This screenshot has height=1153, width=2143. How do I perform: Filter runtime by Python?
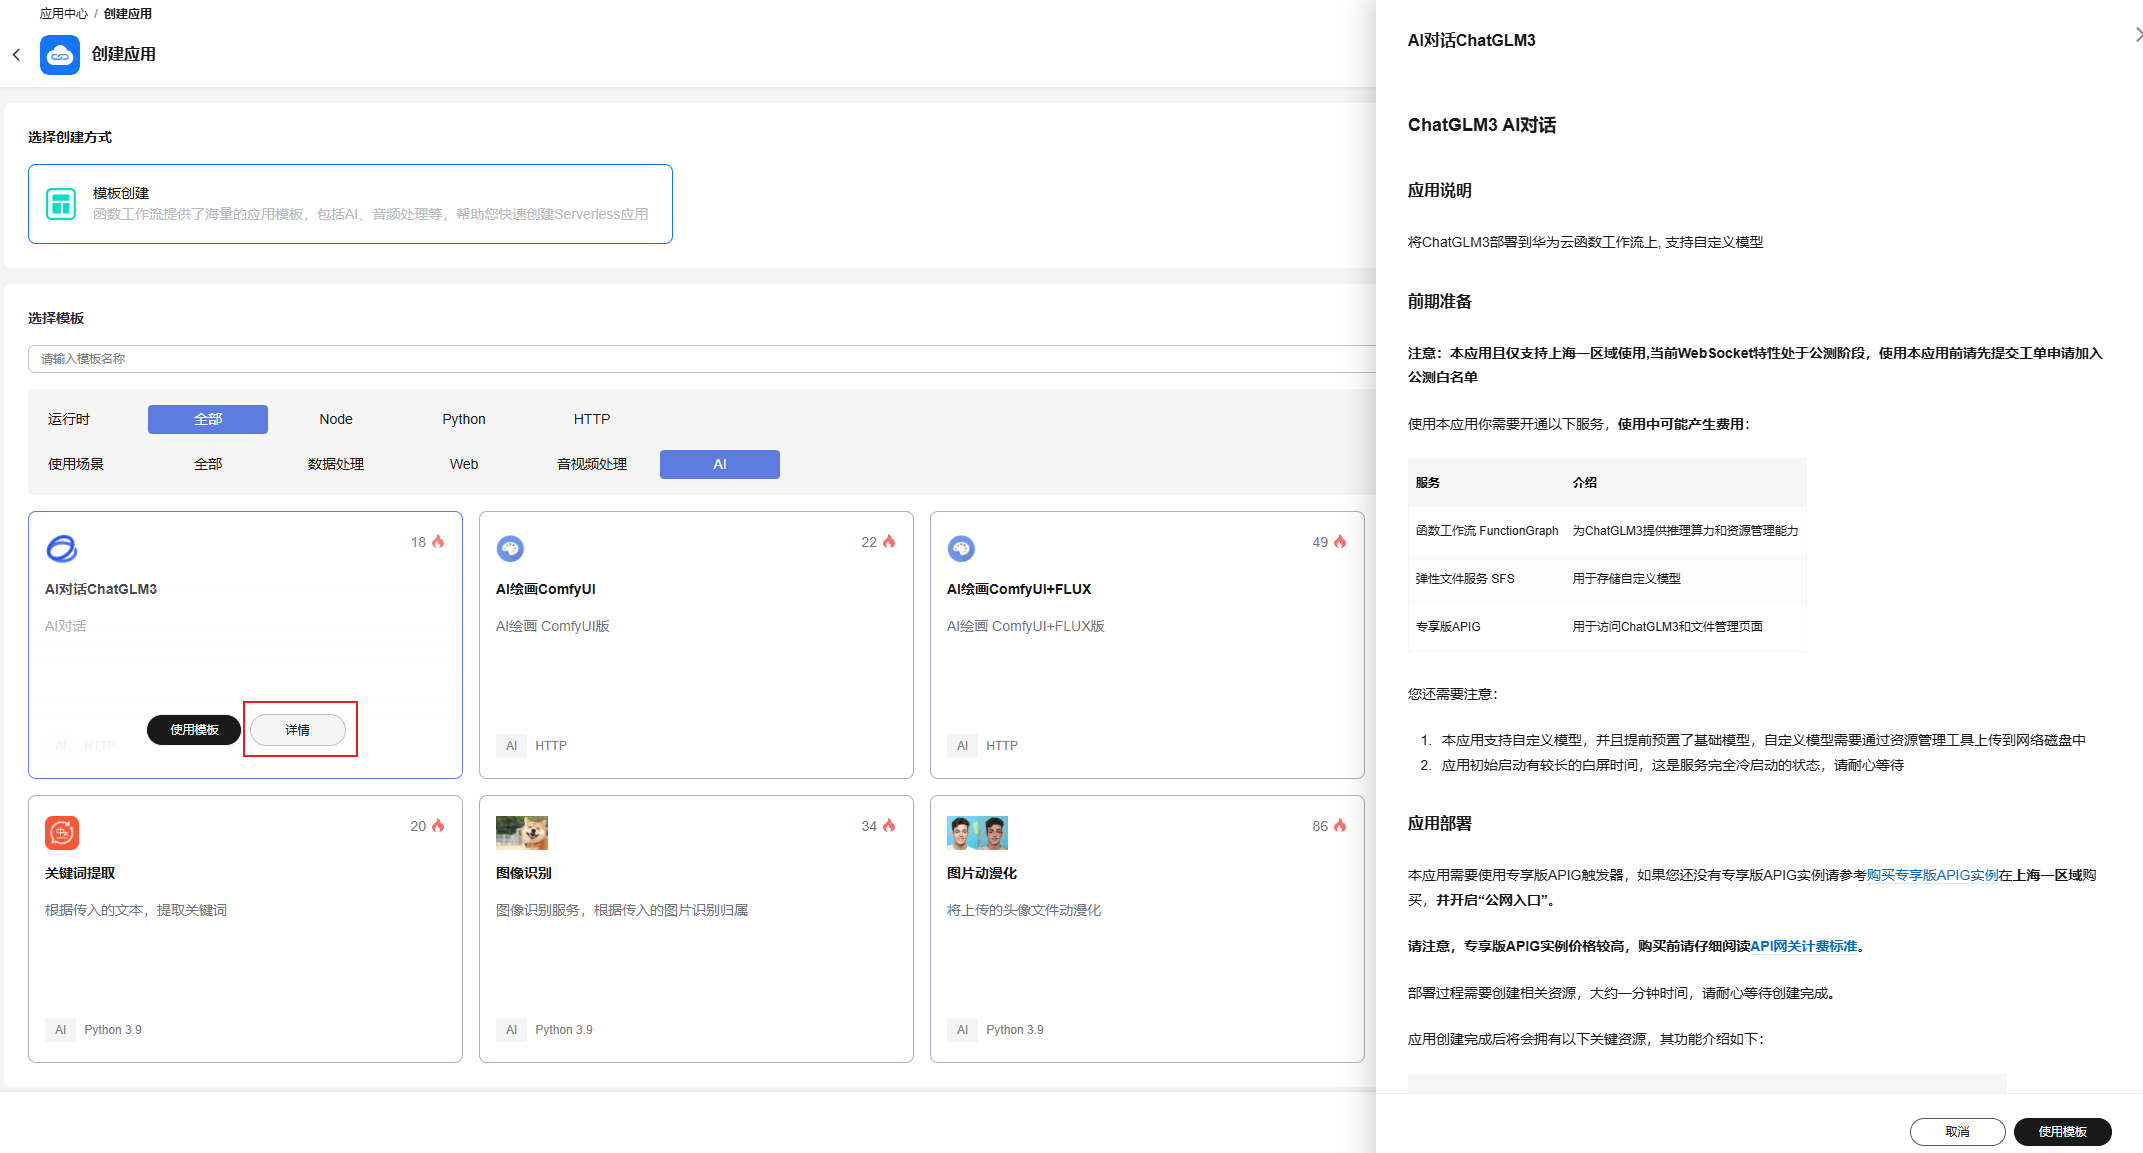(464, 419)
